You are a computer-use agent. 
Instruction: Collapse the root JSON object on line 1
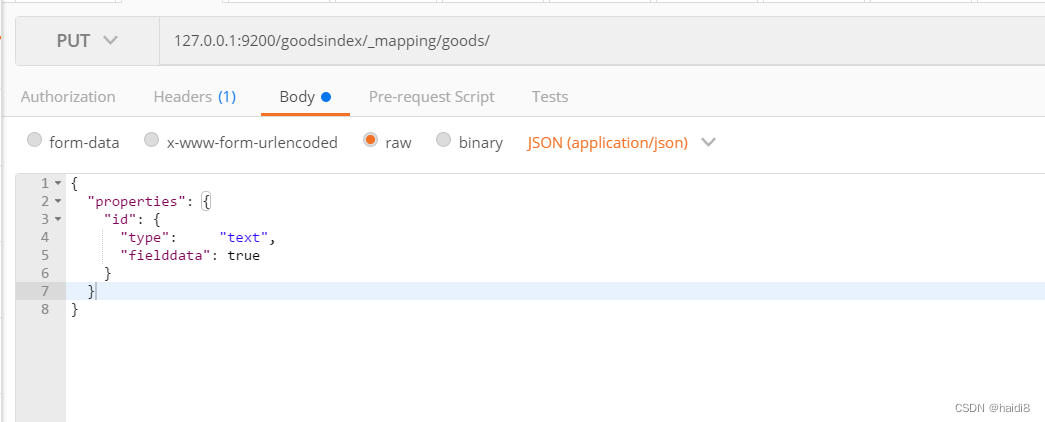57,183
